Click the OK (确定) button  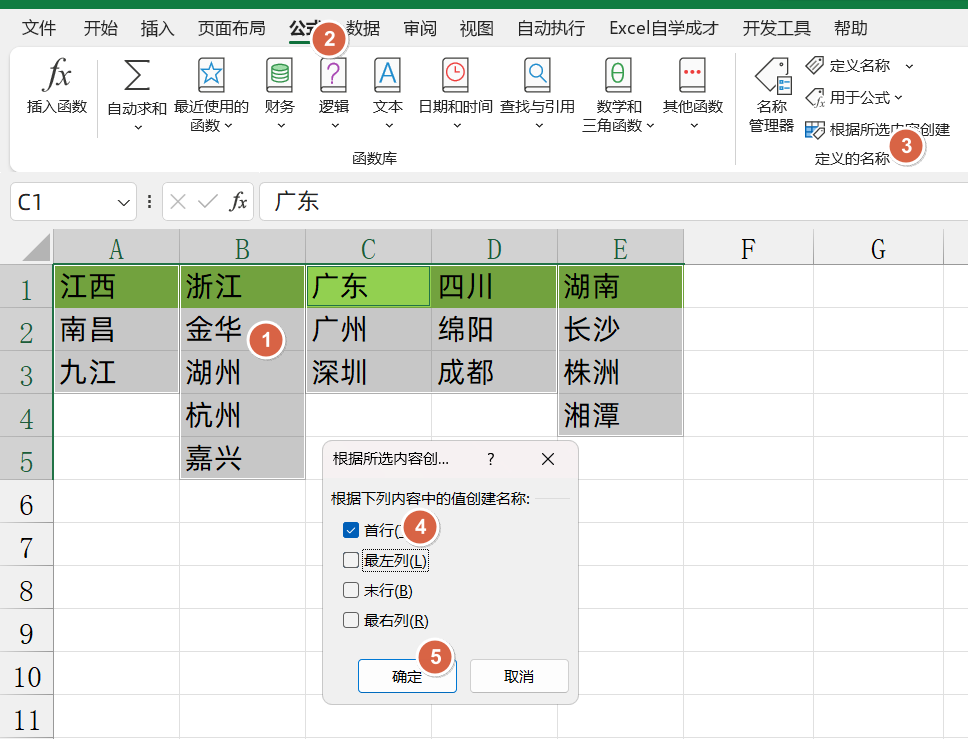tap(407, 676)
